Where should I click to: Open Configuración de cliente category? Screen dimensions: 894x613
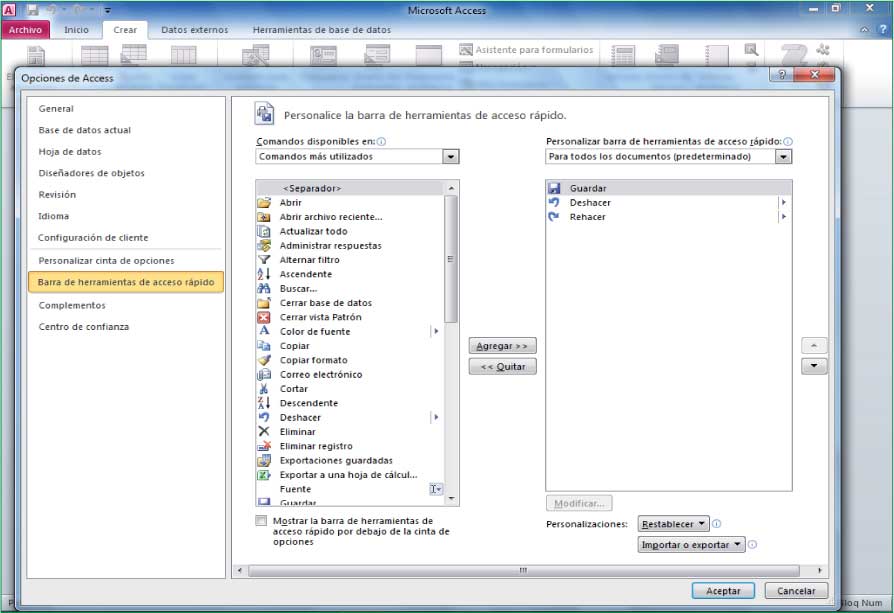[x=93, y=237]
